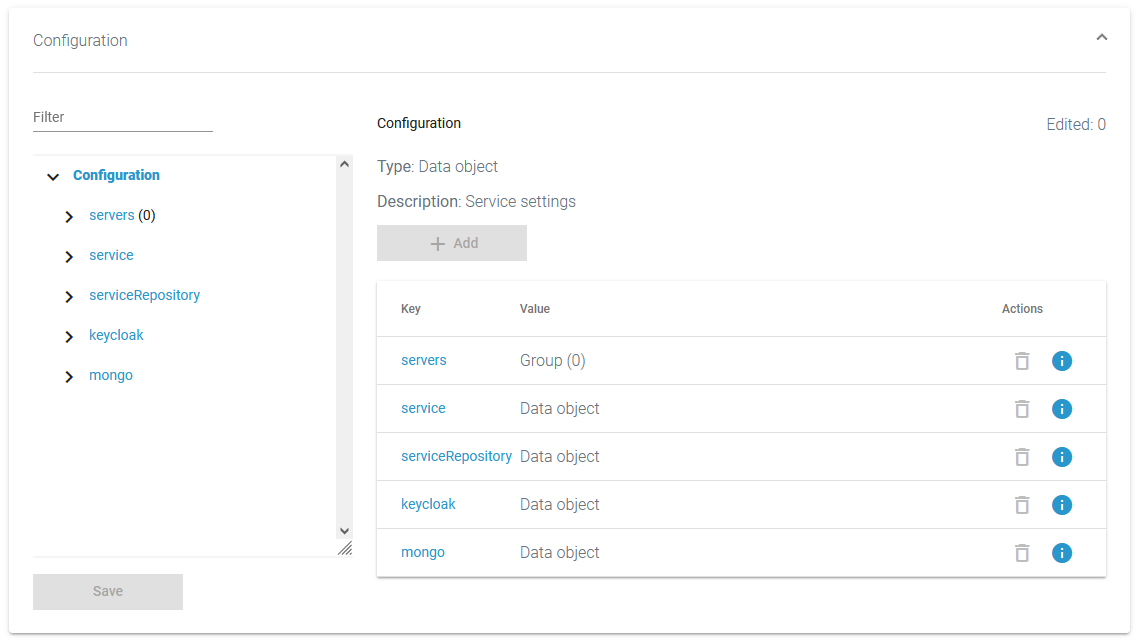Screen dimensions: 1137x641
Task: Click the Save button
Action: pos(107,591)
